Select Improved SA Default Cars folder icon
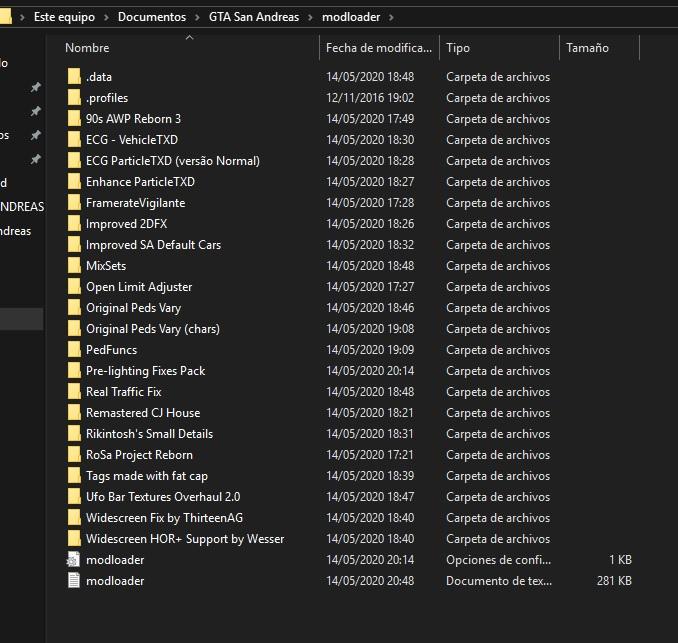This screenshot has width=678, height=643. click(74, 244)
